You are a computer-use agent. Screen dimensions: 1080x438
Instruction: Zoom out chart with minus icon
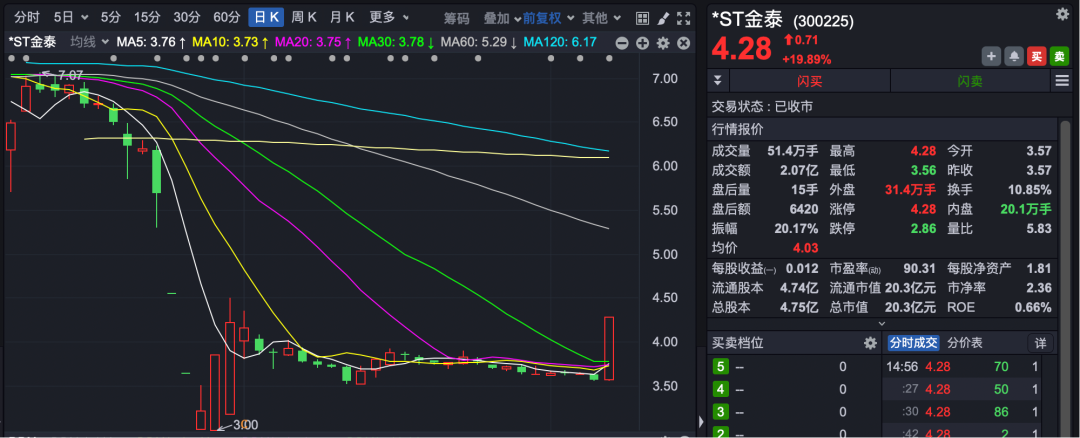point(622,42)
